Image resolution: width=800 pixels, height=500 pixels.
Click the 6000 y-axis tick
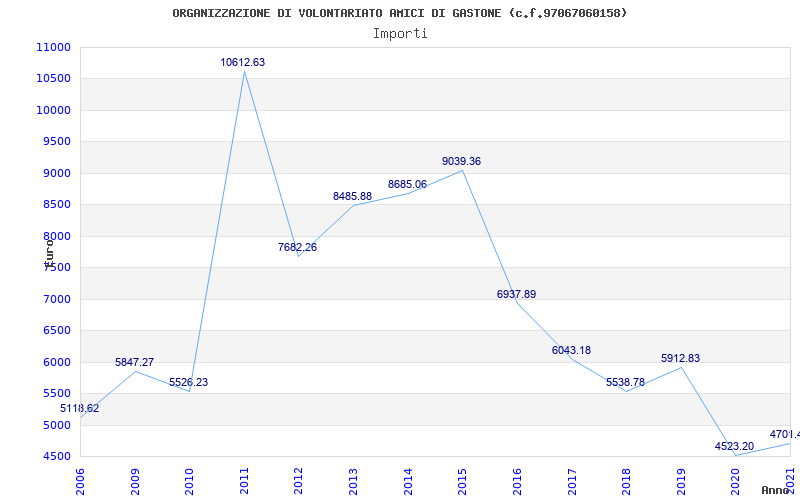(56, 362)
